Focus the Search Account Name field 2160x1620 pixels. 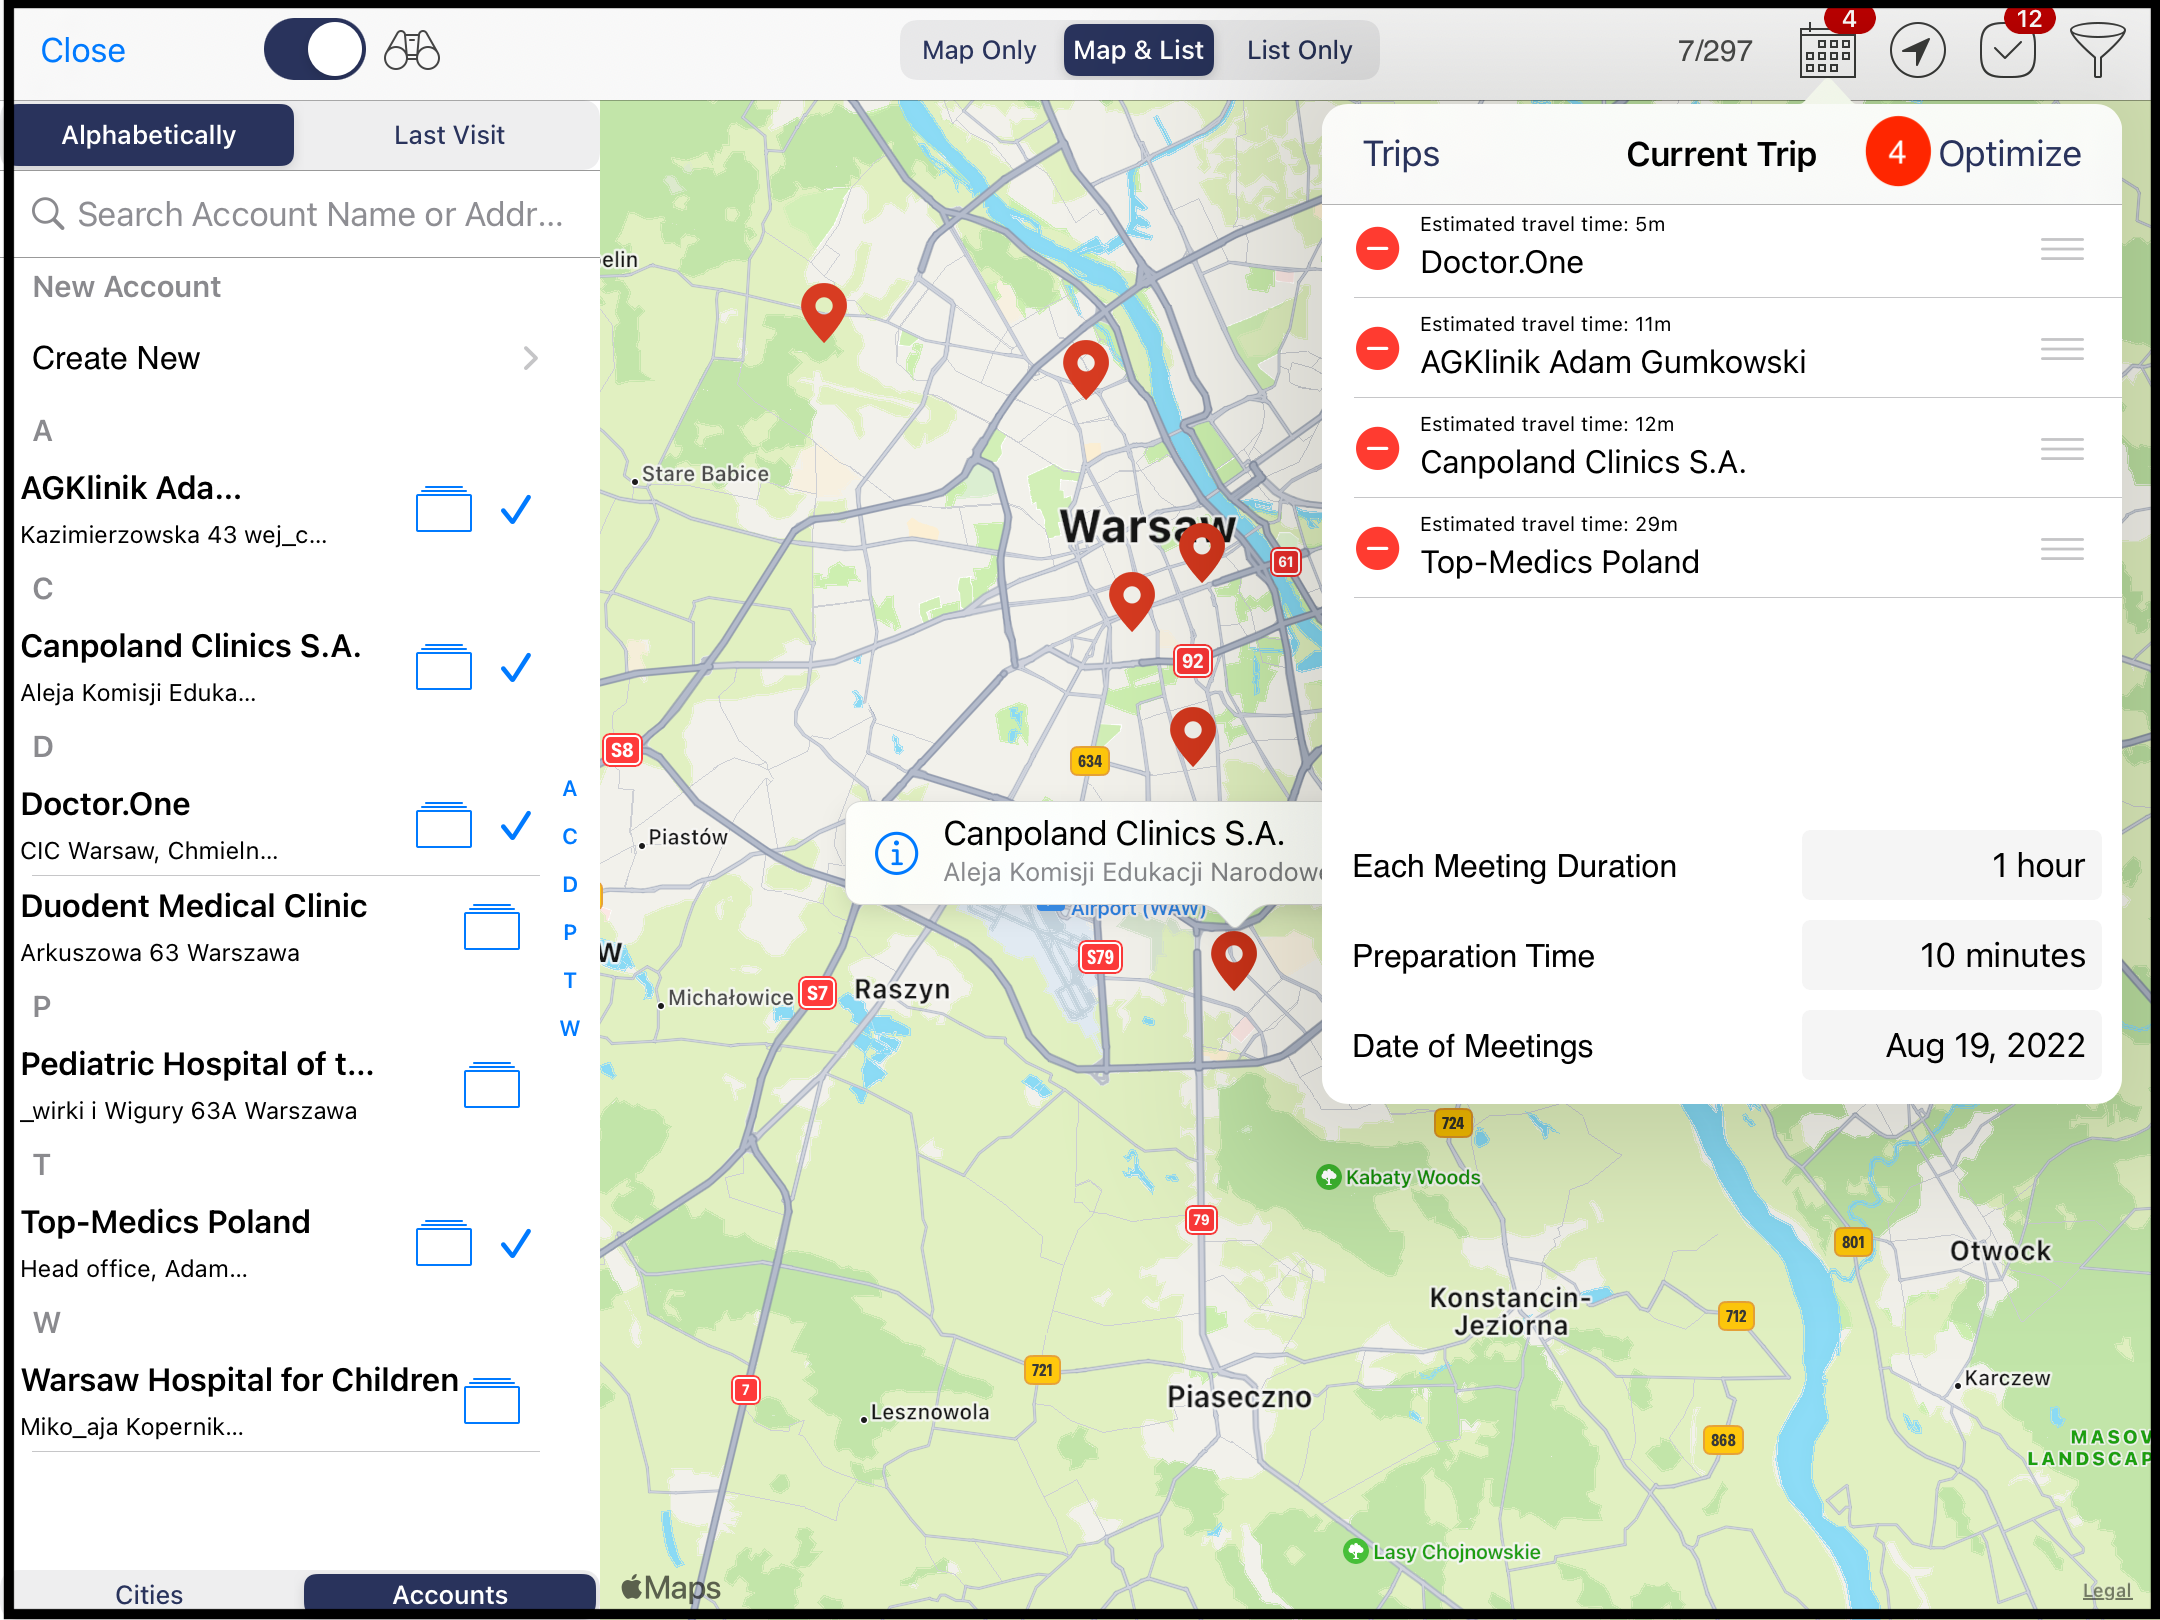click(x=320, y=214)
